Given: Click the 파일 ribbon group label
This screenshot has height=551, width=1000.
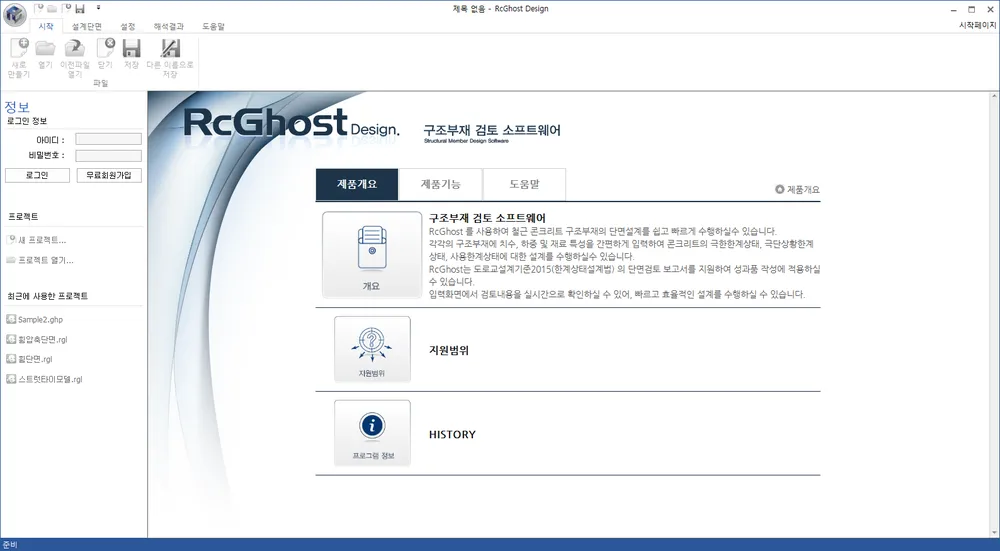Looking at the screenshot, I should (x=101, y=84).
